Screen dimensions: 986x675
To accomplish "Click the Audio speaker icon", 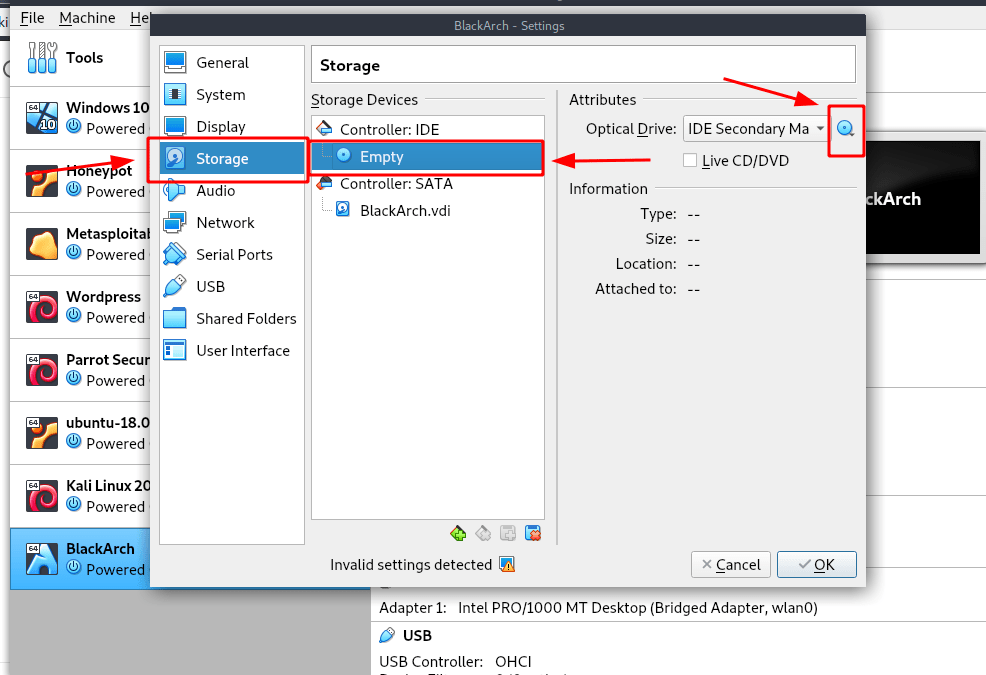I will click(175, 191).
